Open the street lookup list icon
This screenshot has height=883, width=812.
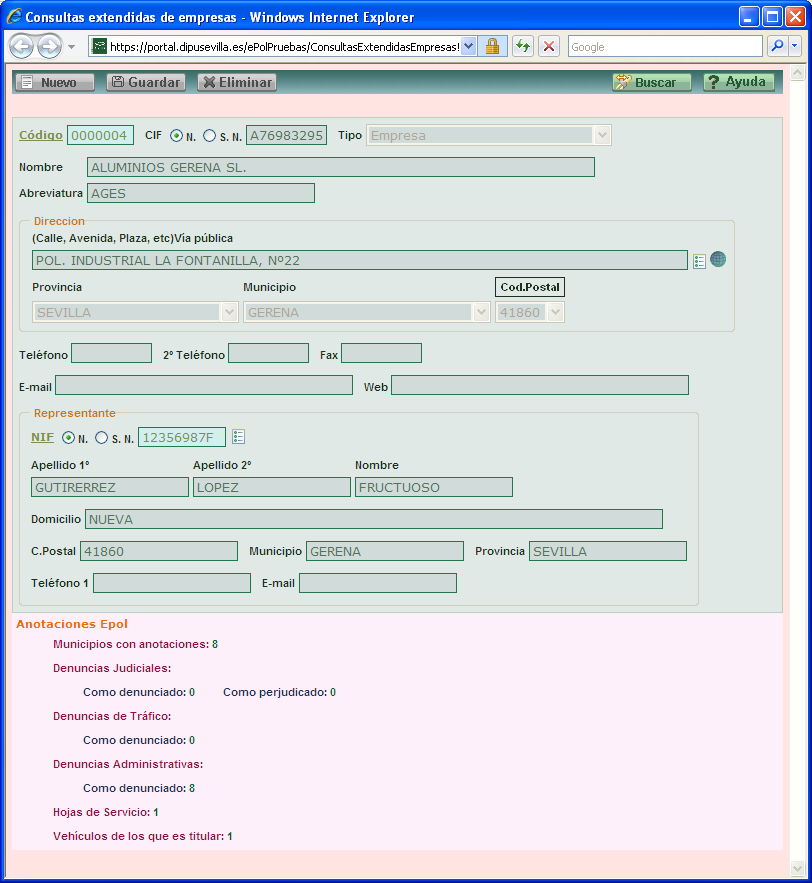[x=699, y=261]
